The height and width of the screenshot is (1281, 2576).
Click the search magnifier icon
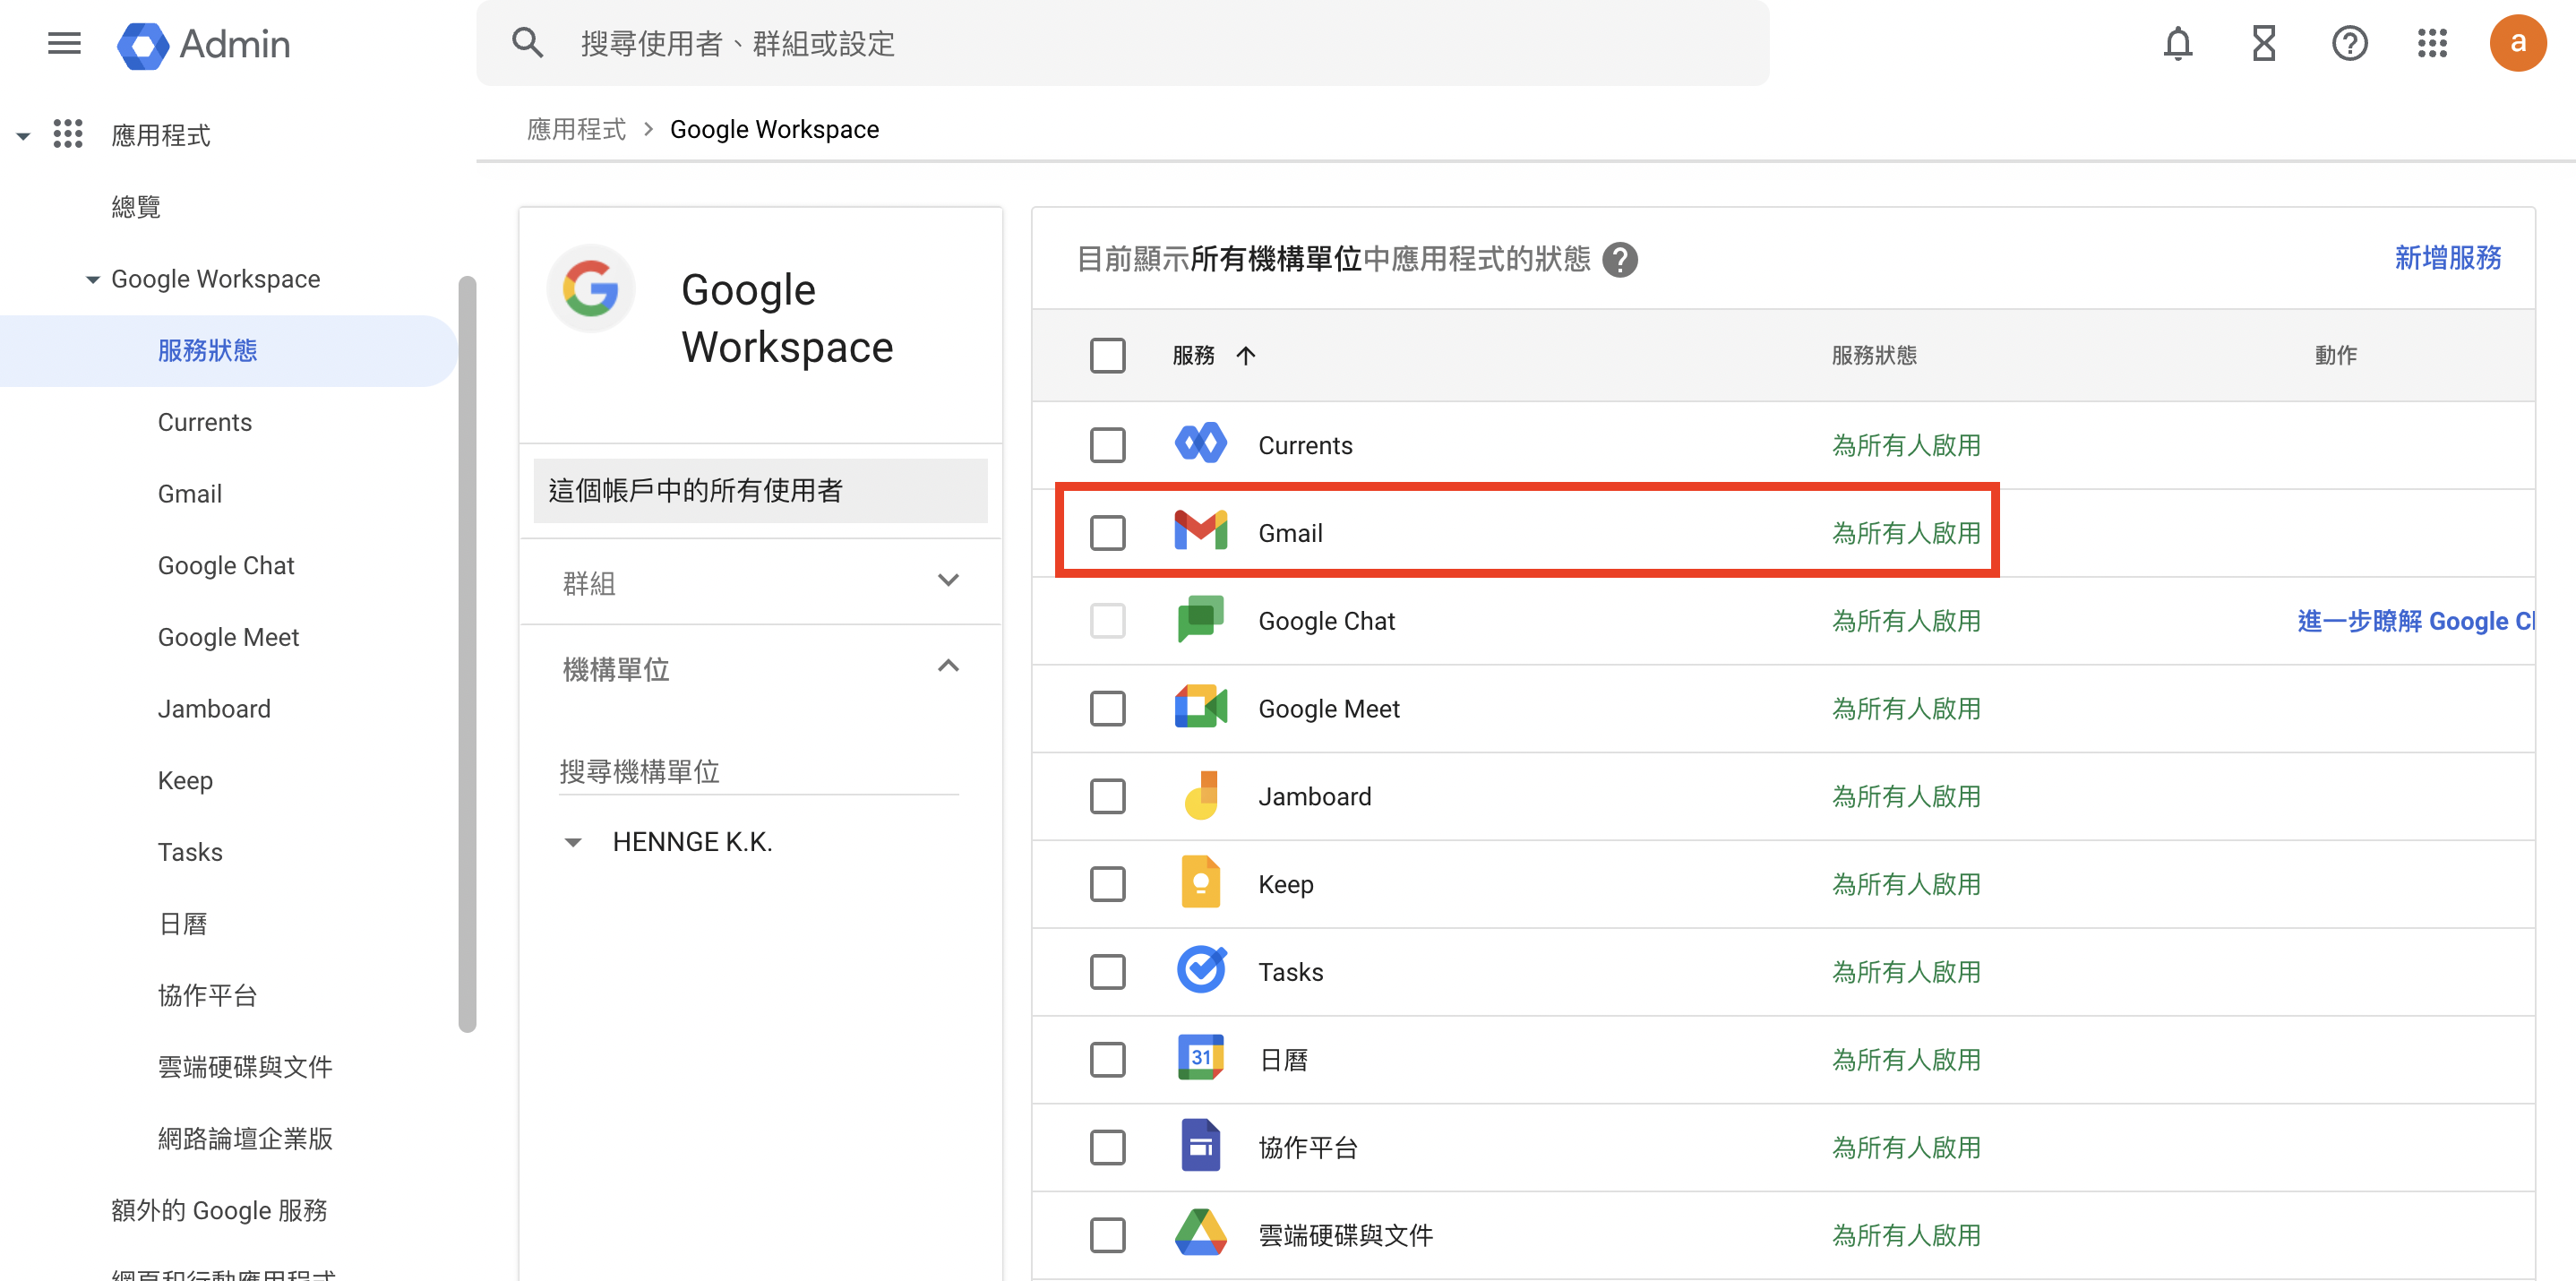[527, 43]
